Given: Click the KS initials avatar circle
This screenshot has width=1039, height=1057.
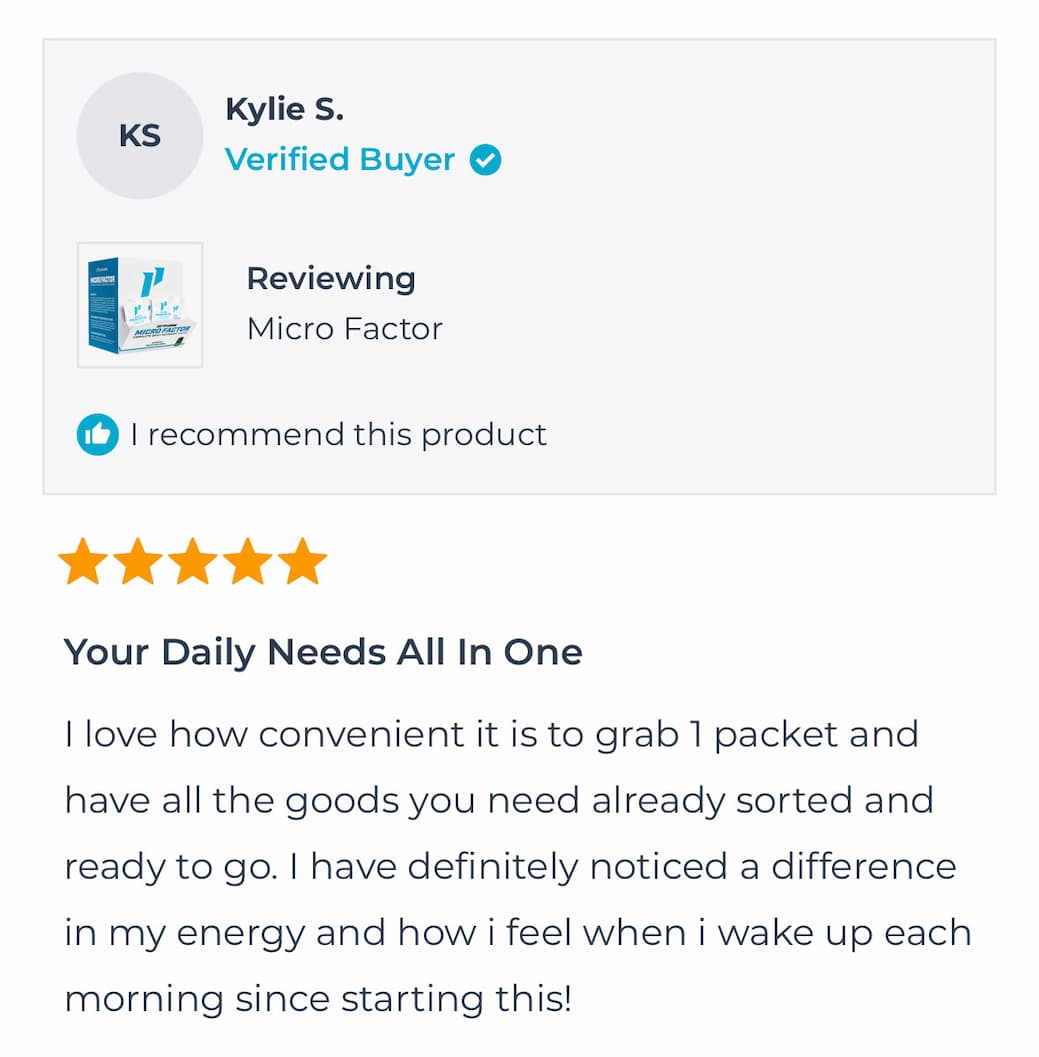Looking at the screenshot, I should [140, 136].
